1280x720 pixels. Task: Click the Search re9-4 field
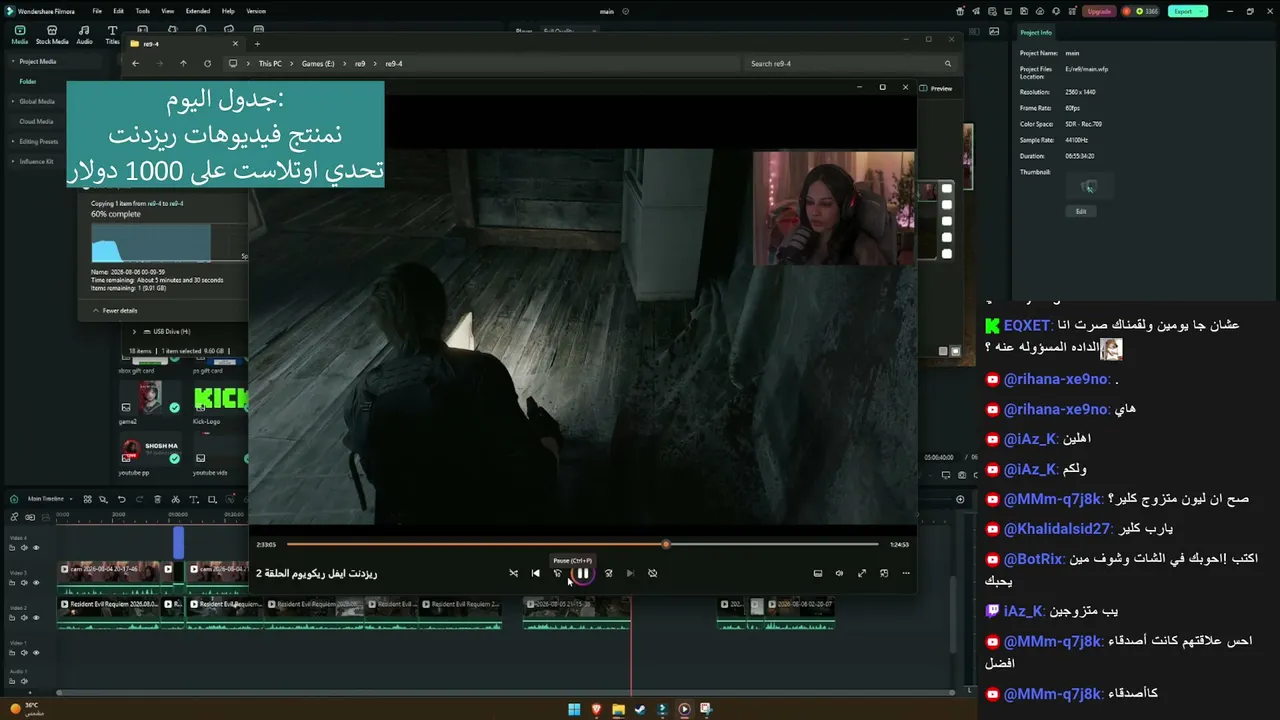click(x=849, y=64)
